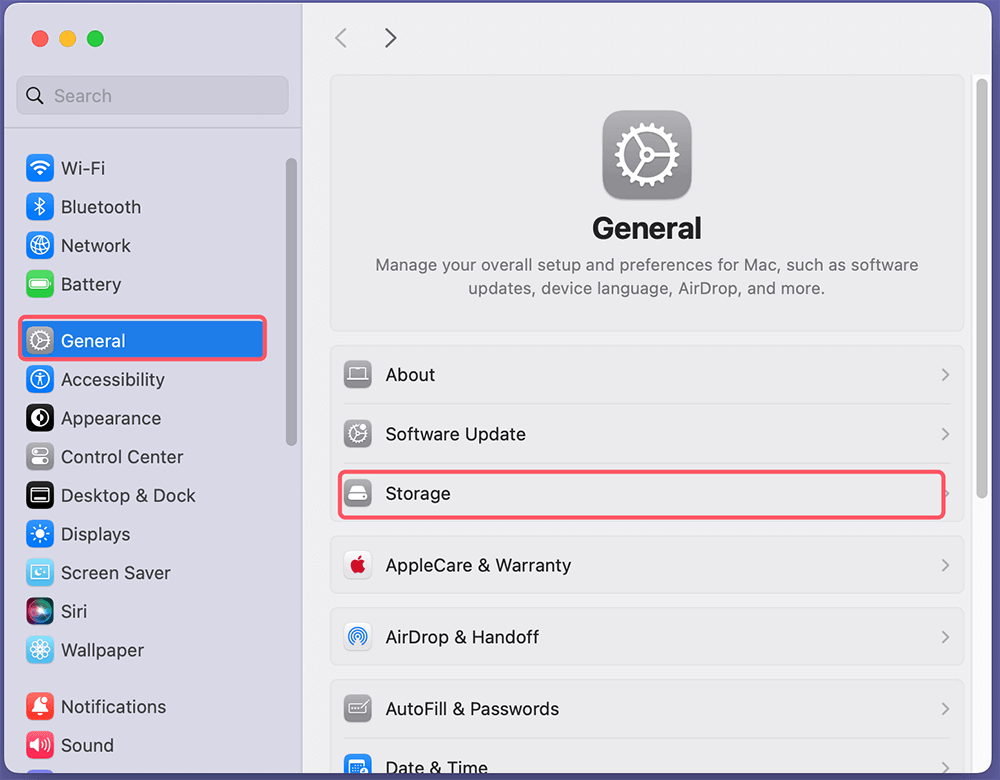Screen dimensions: 1000x780
Task: Open Software Update via its chevron
Action: (x=944, y=434)
